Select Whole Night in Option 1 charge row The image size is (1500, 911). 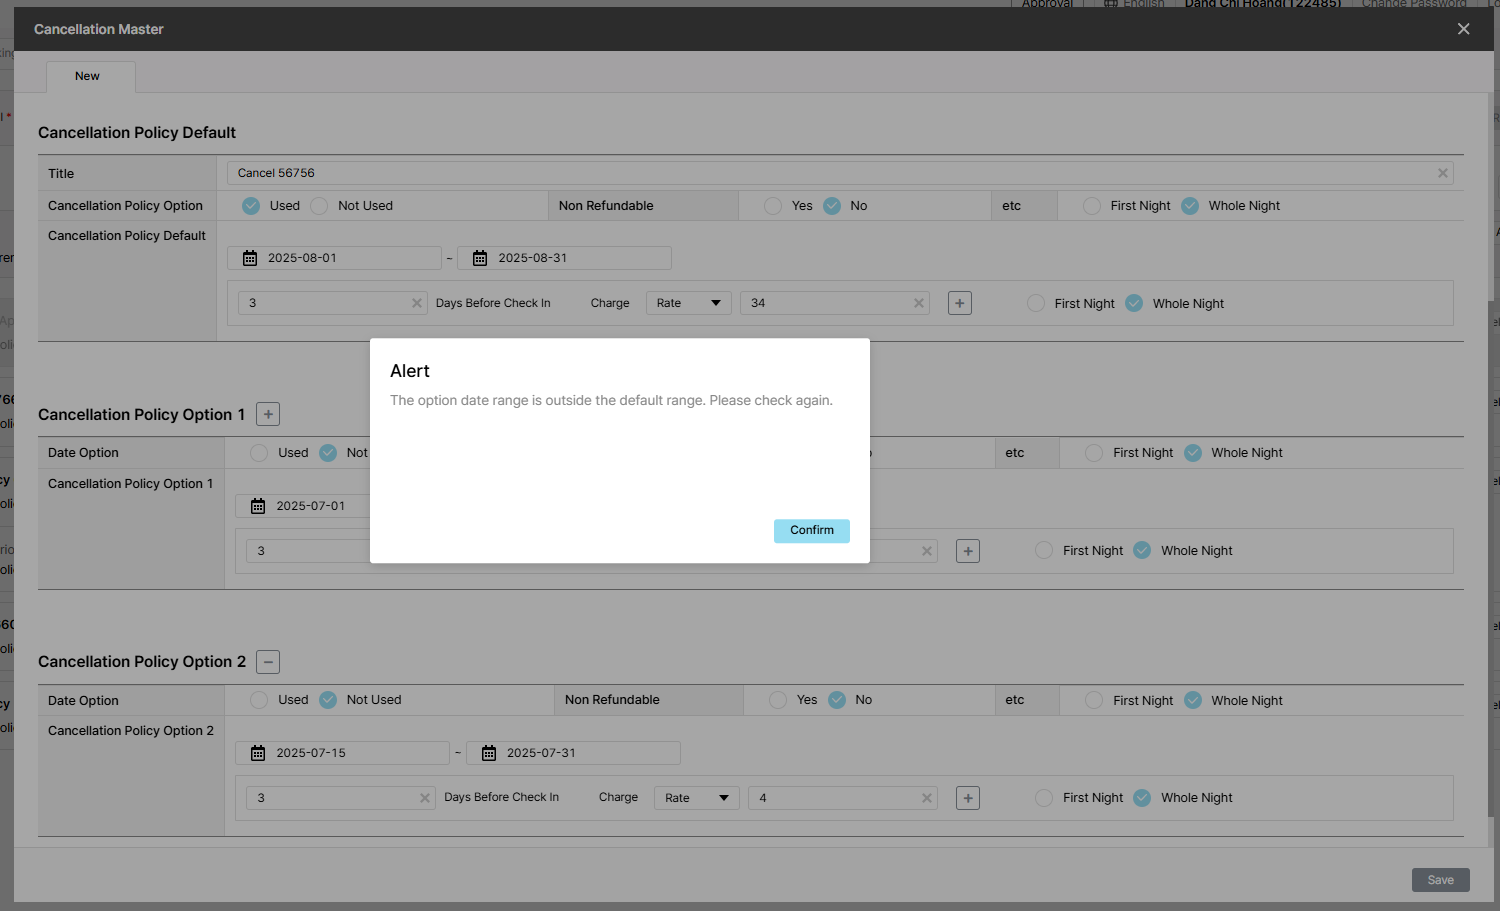[x=1142, y=550]
